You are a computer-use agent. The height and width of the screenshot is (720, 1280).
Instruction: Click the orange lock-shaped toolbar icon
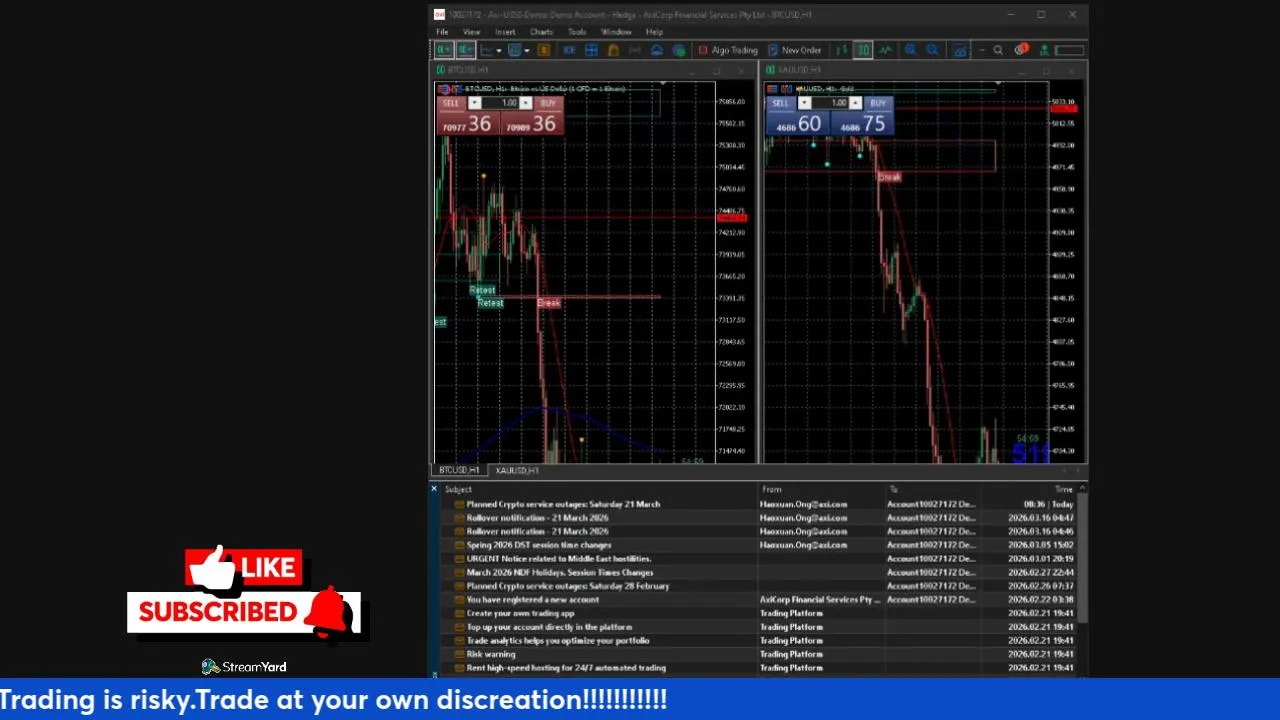[613, 50]
